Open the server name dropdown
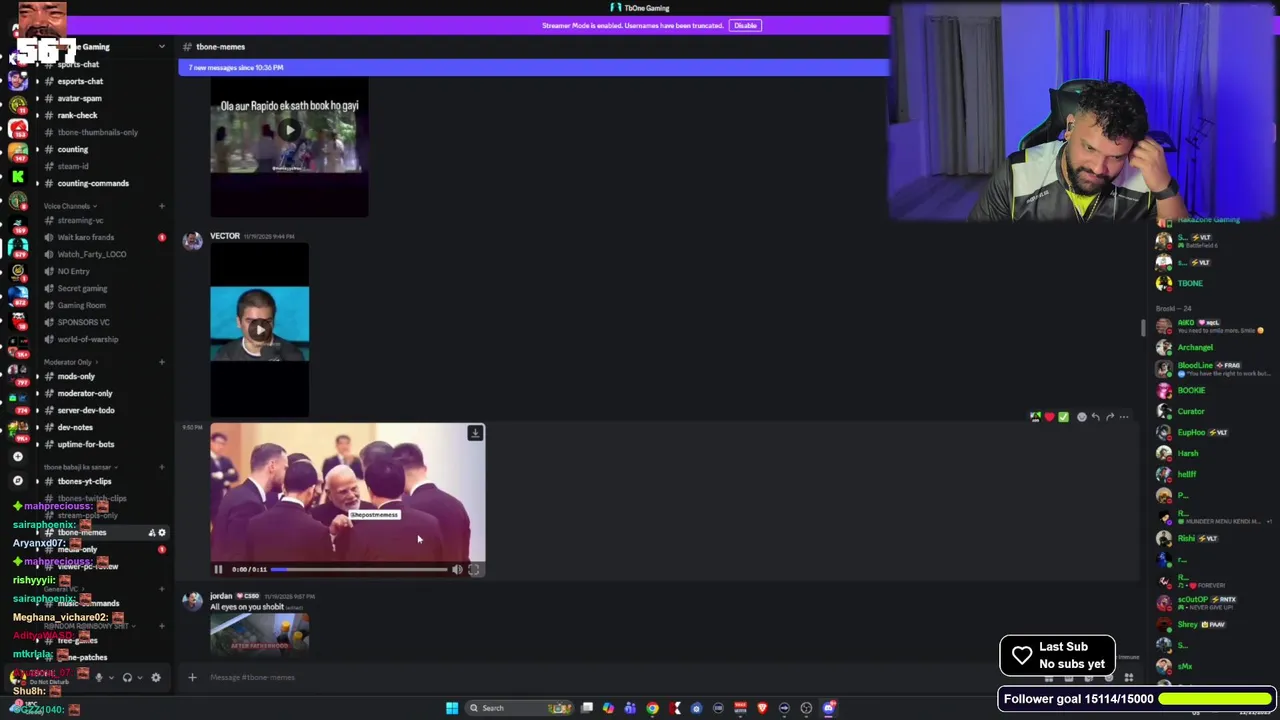 click(162, 47)
